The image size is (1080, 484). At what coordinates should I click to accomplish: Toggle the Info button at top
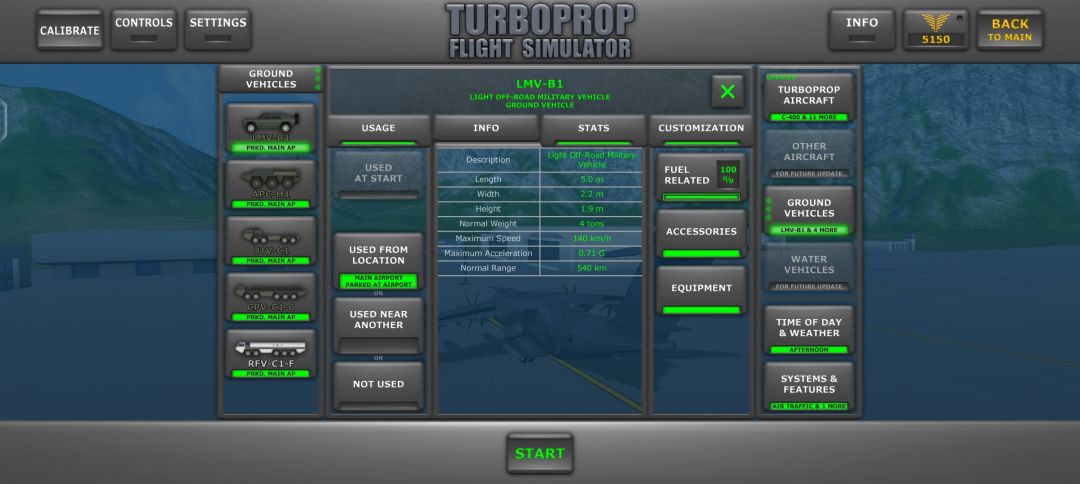(862, 30)
